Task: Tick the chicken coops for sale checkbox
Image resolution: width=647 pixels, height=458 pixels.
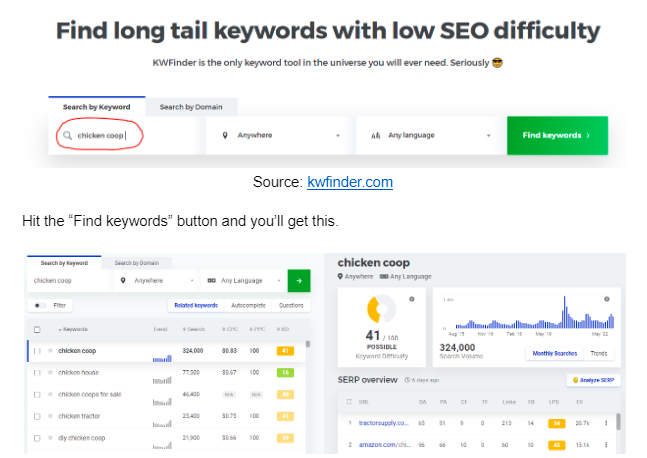Action: click(x=37, y=394)
